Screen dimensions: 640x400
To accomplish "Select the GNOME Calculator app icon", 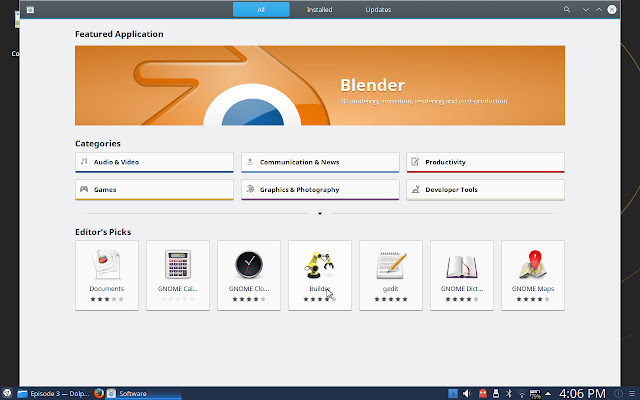I will click(x=178, y=264).
